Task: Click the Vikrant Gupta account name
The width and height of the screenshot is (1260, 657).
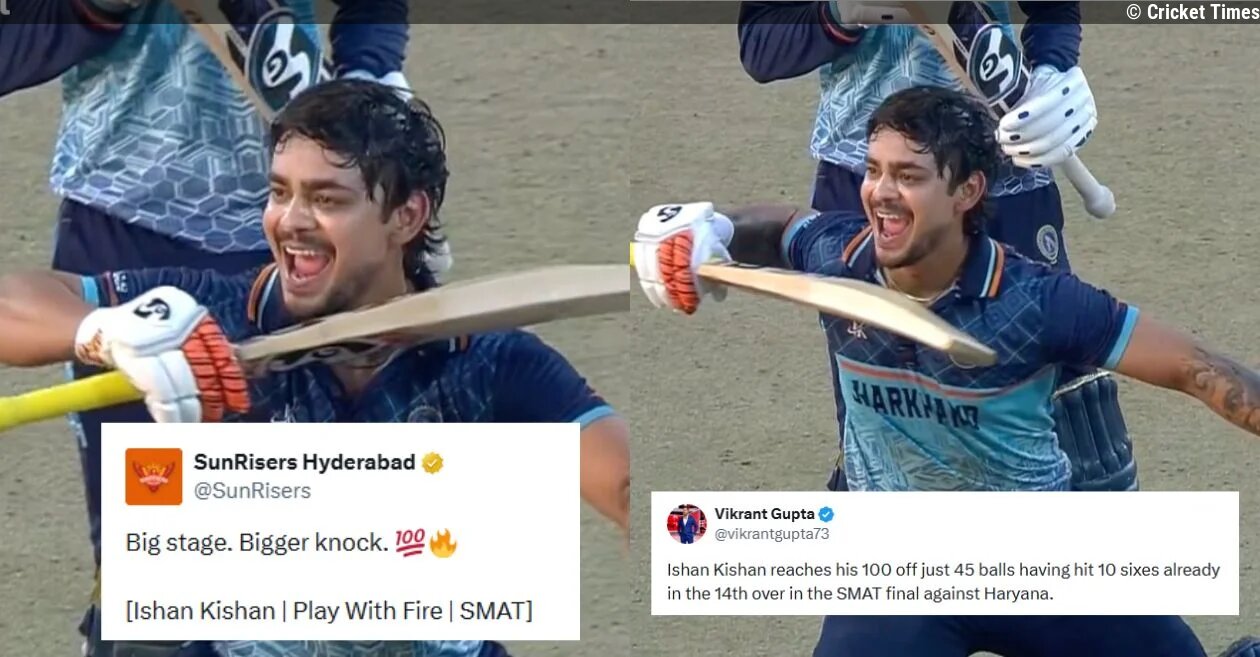Action: click(764, 514)
